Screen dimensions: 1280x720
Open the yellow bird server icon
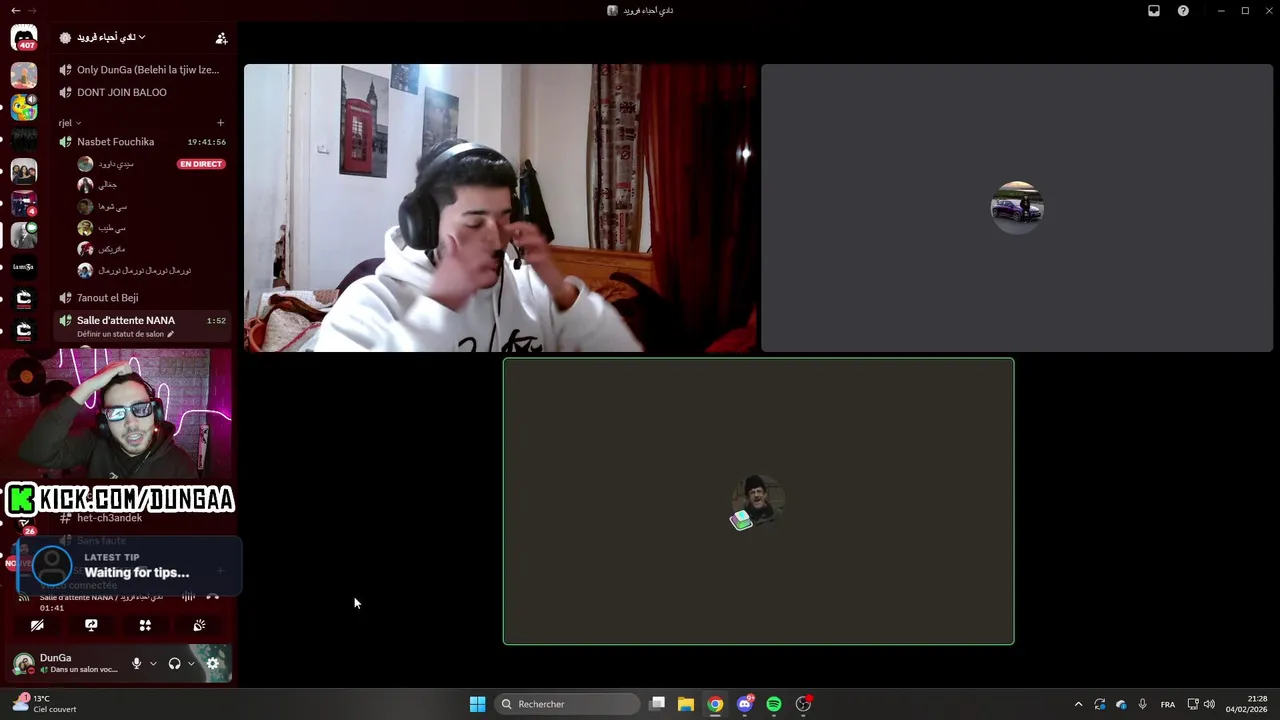pos(24,107)
